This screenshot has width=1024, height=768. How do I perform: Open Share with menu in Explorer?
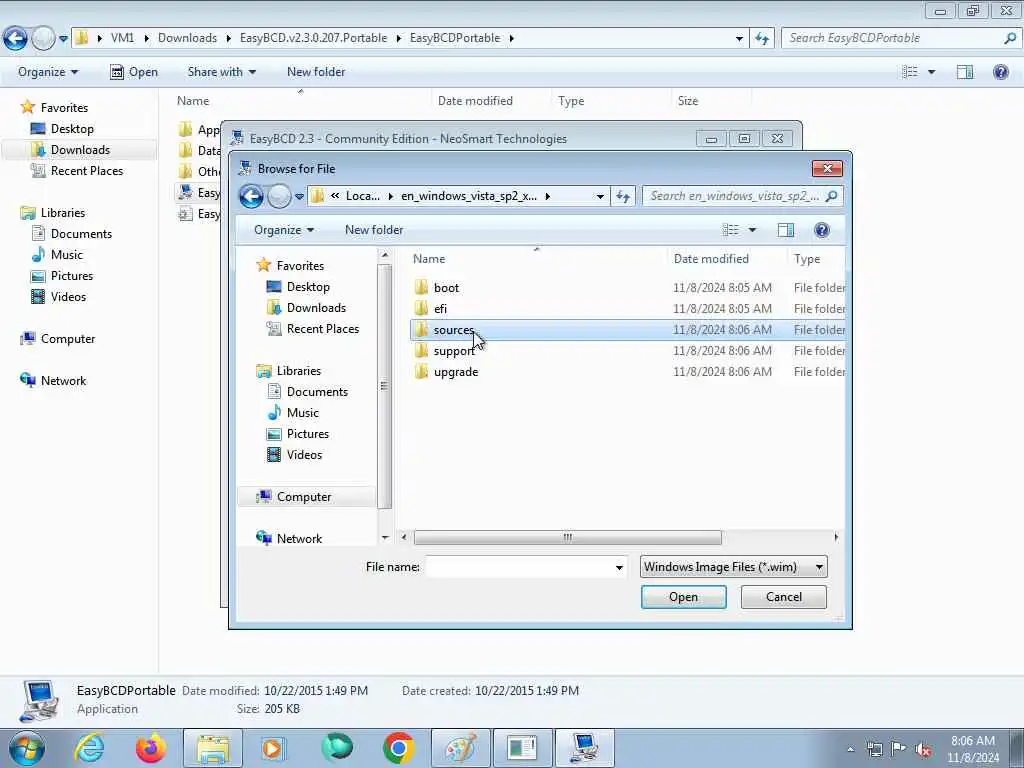(x=221, y=72)
